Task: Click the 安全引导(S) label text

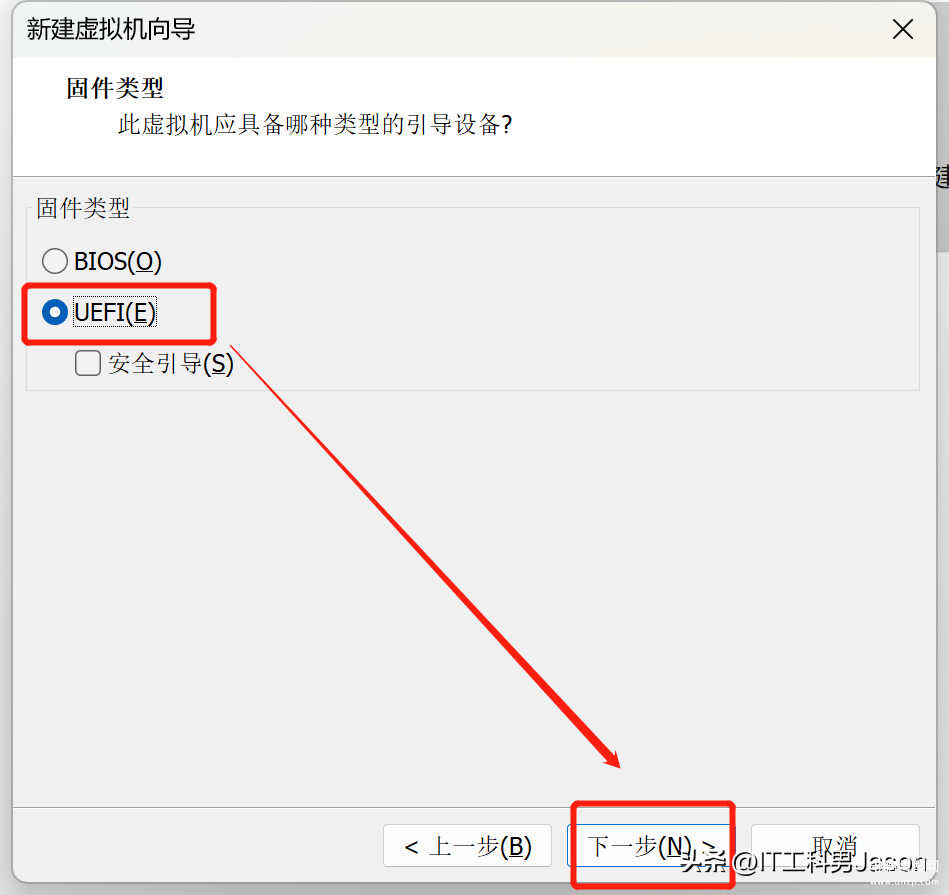Action: 171,364
